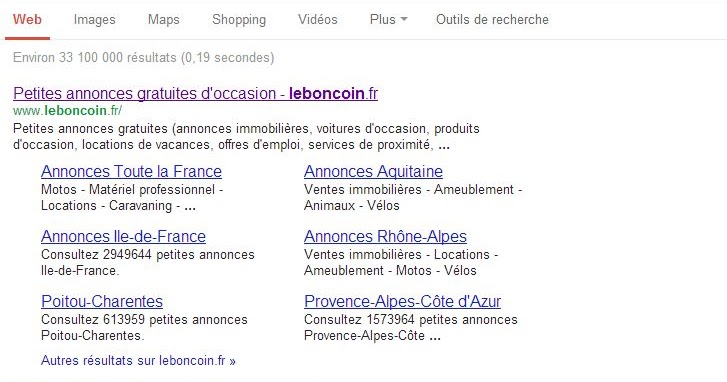Show Autres résultats sur leboncoin.fr

(138, 360)
